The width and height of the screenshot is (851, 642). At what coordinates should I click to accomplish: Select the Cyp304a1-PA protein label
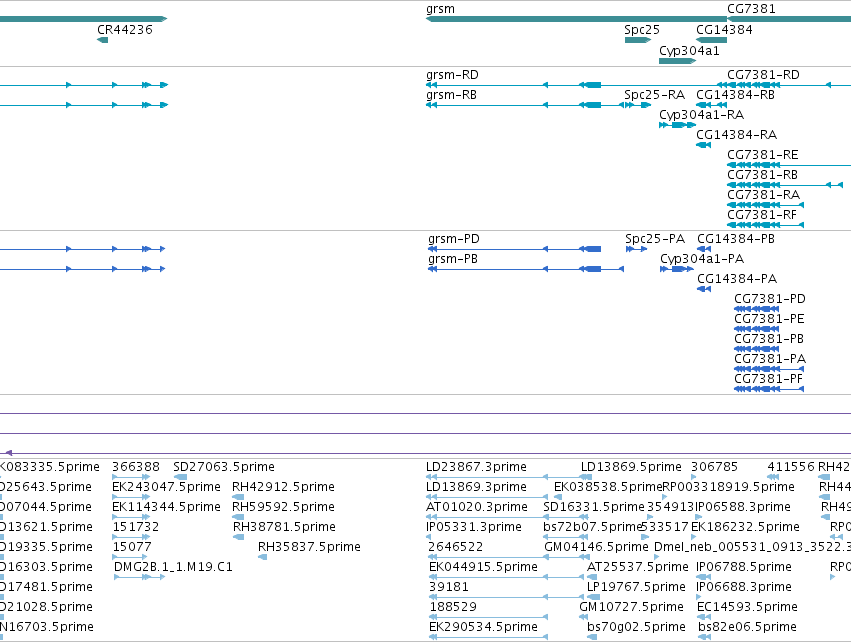pyautogui.click(x=702, y=259)
